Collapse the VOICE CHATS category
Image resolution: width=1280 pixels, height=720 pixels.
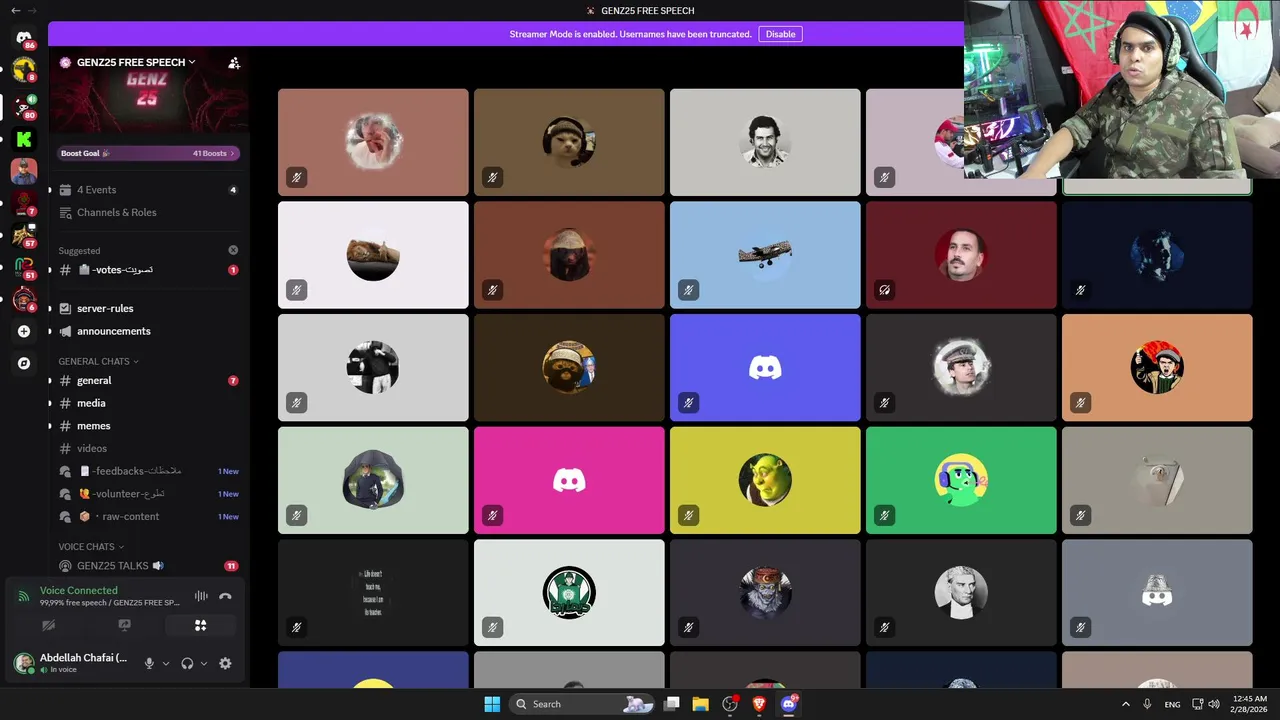tap(91, 547)
